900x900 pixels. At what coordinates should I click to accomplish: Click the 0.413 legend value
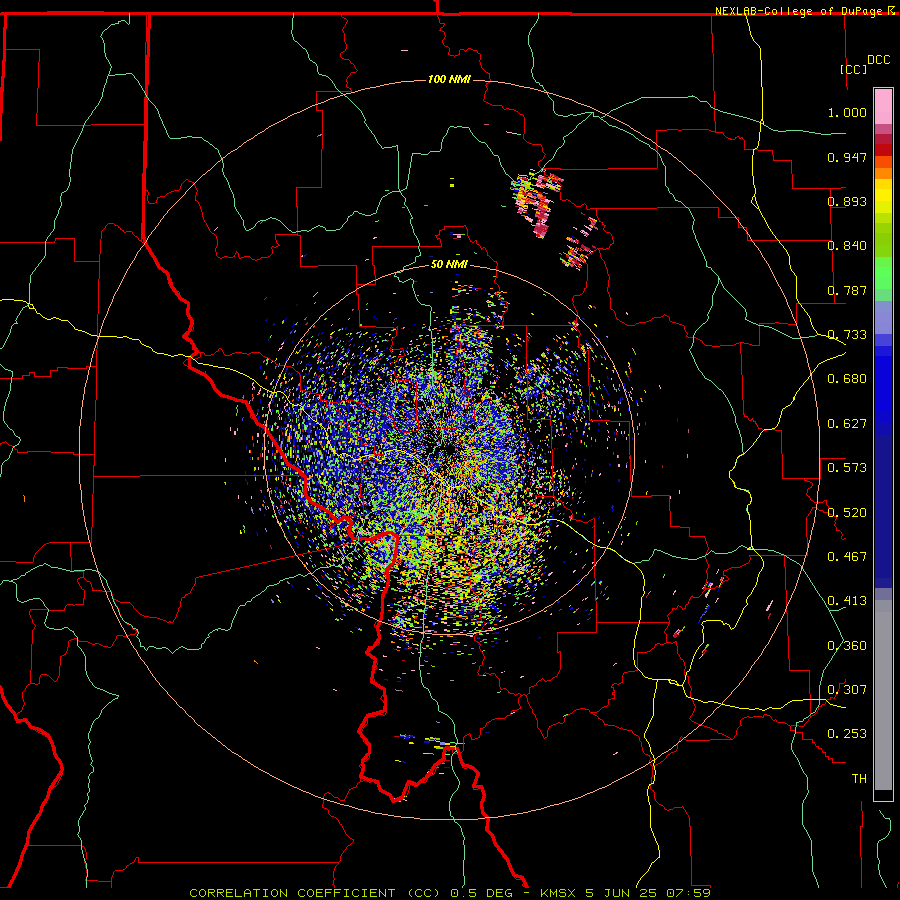847,601
